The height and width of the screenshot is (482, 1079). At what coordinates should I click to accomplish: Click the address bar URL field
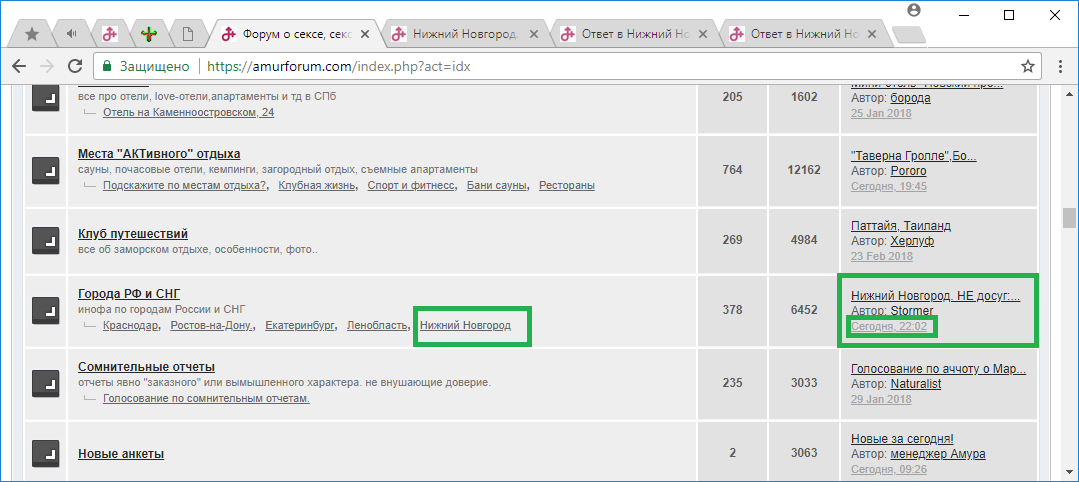click(600, 67)
